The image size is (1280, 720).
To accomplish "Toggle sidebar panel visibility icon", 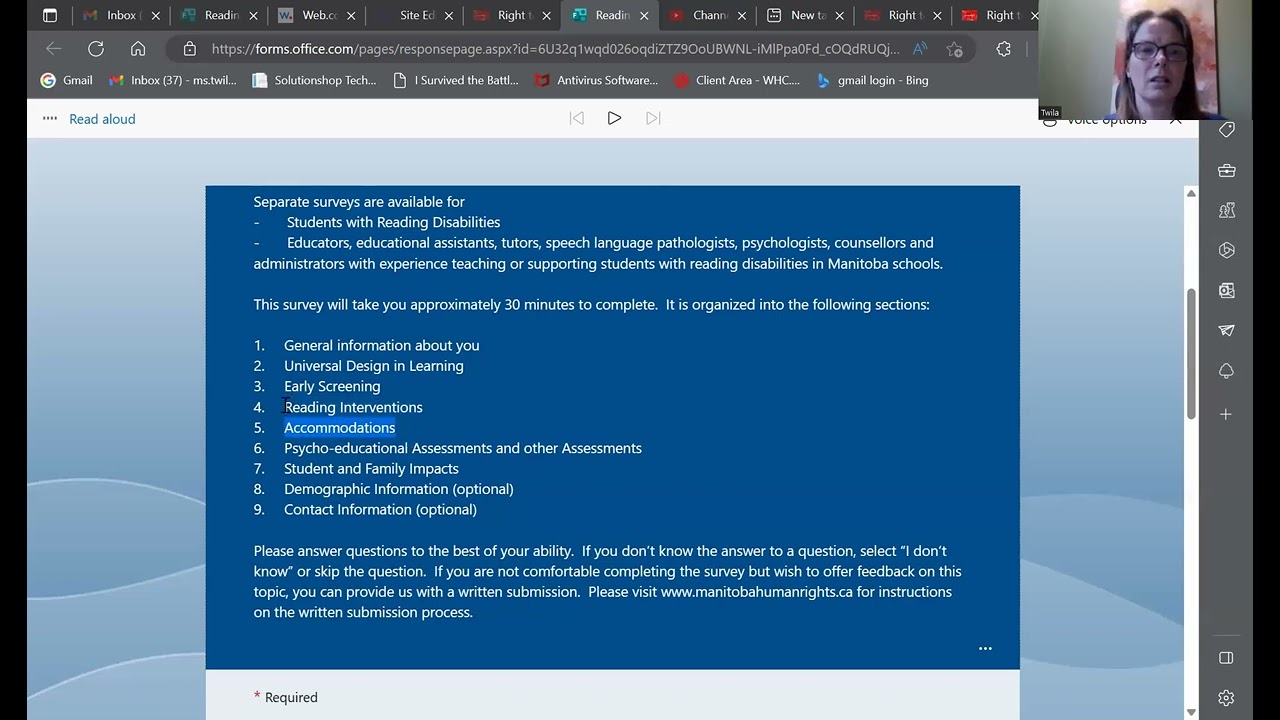I will 1226,658.
